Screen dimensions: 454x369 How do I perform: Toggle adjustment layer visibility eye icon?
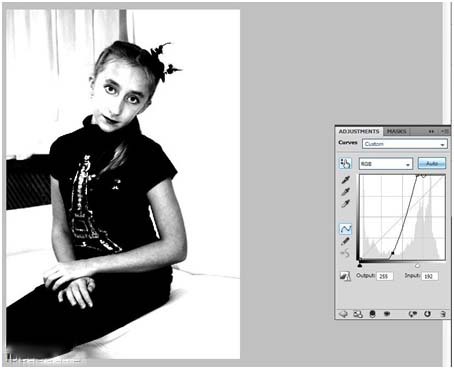387,314
